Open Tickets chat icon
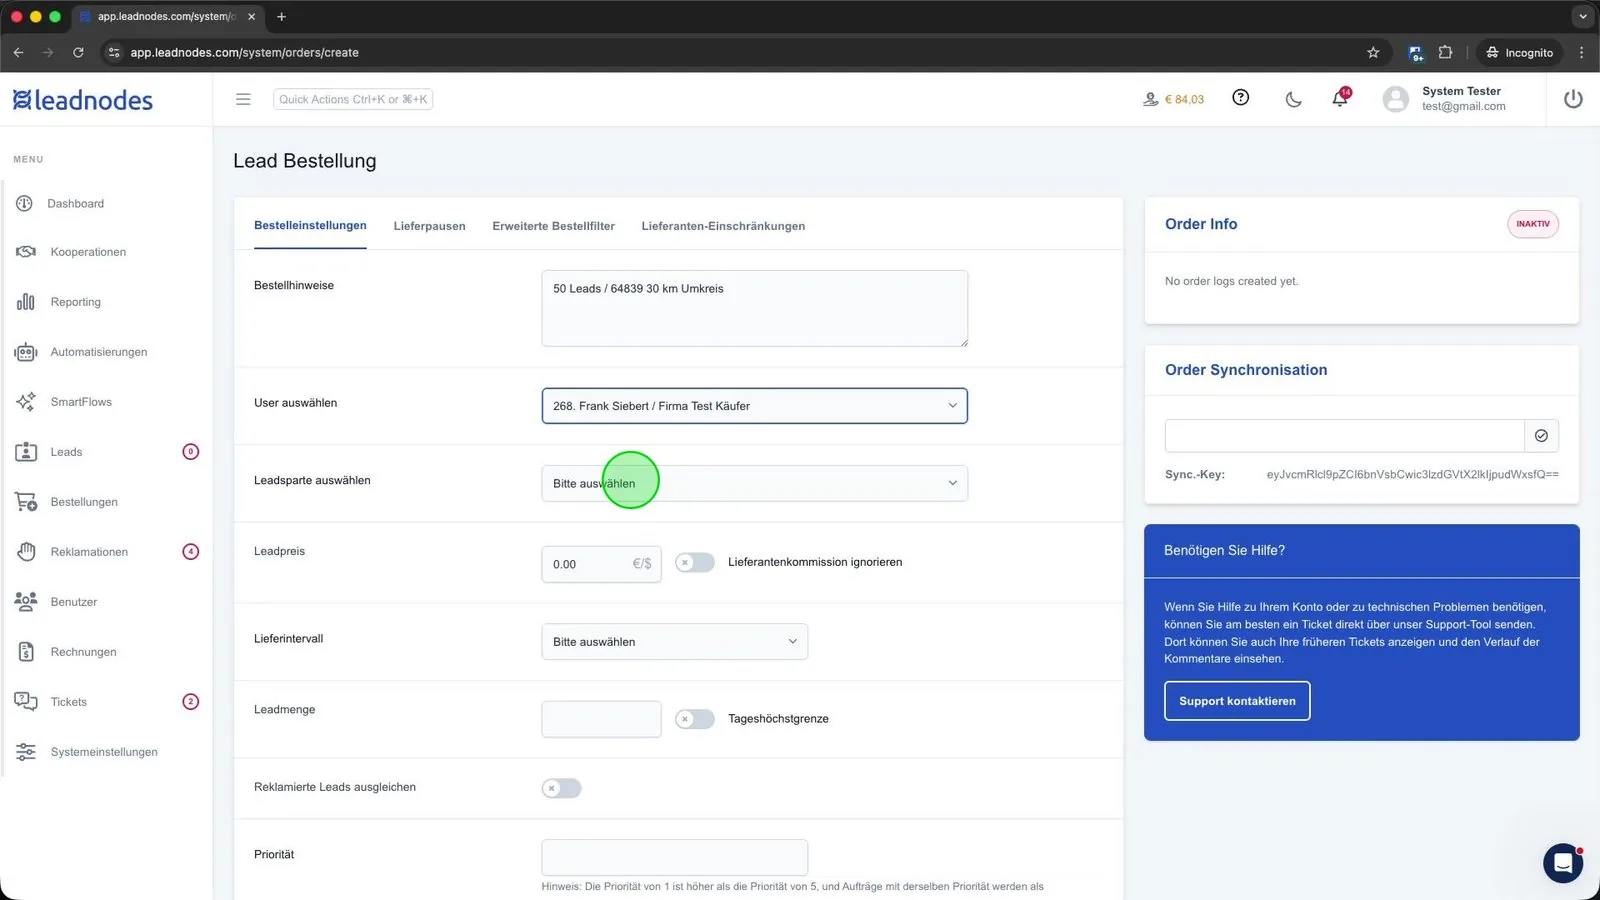 pos(26,702)
